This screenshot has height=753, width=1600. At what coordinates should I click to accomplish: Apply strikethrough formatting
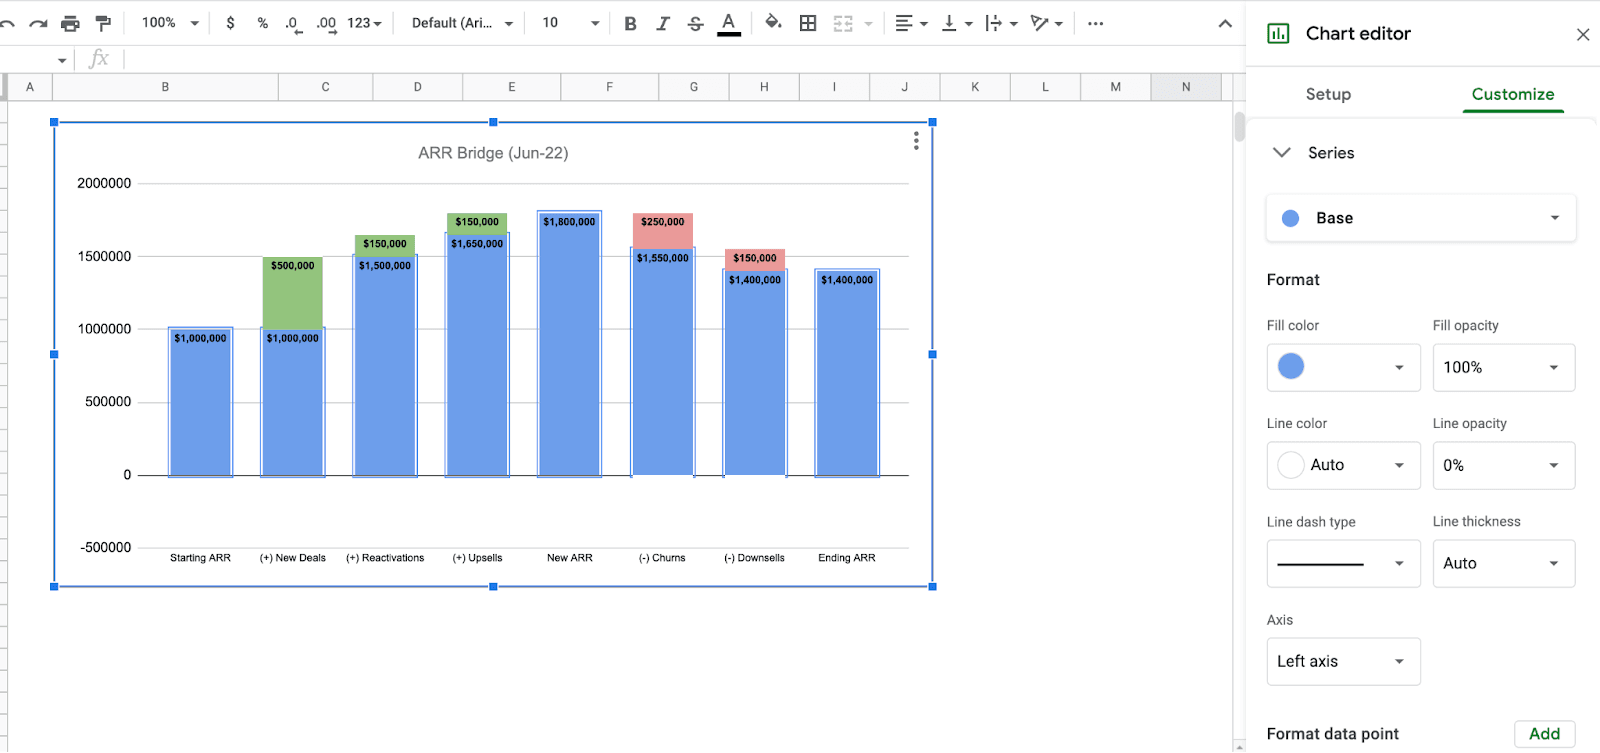click(x=695, y=23)
